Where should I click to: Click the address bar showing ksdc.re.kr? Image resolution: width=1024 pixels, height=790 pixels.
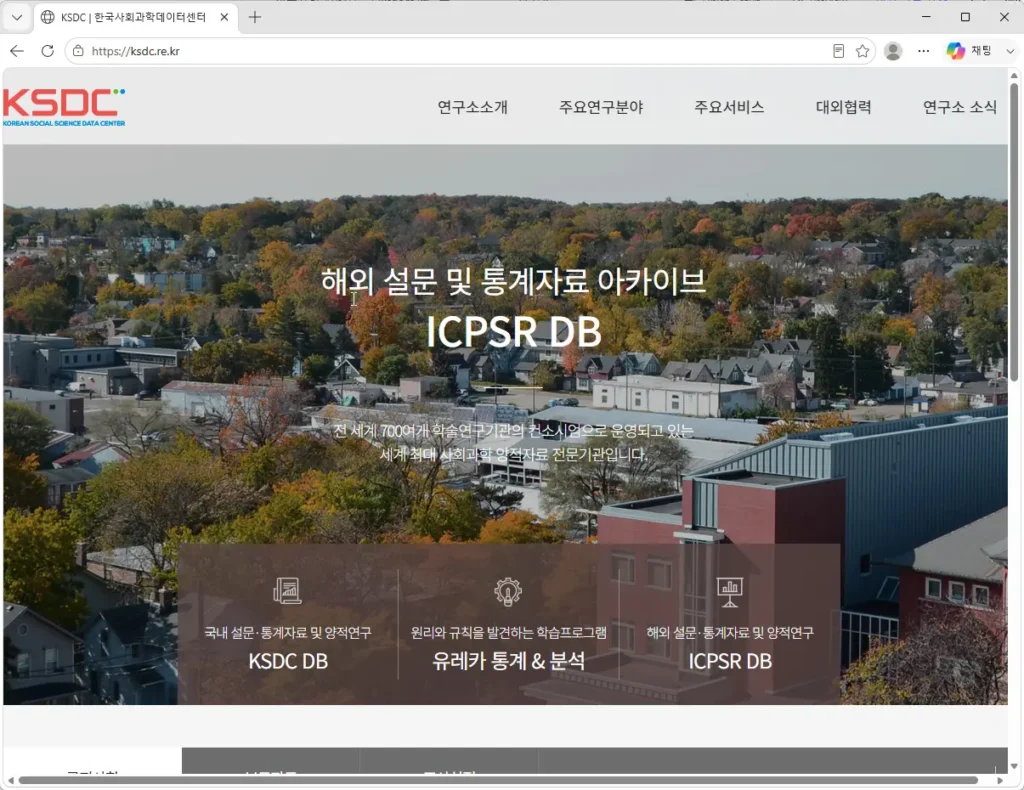tap(457, 51)
